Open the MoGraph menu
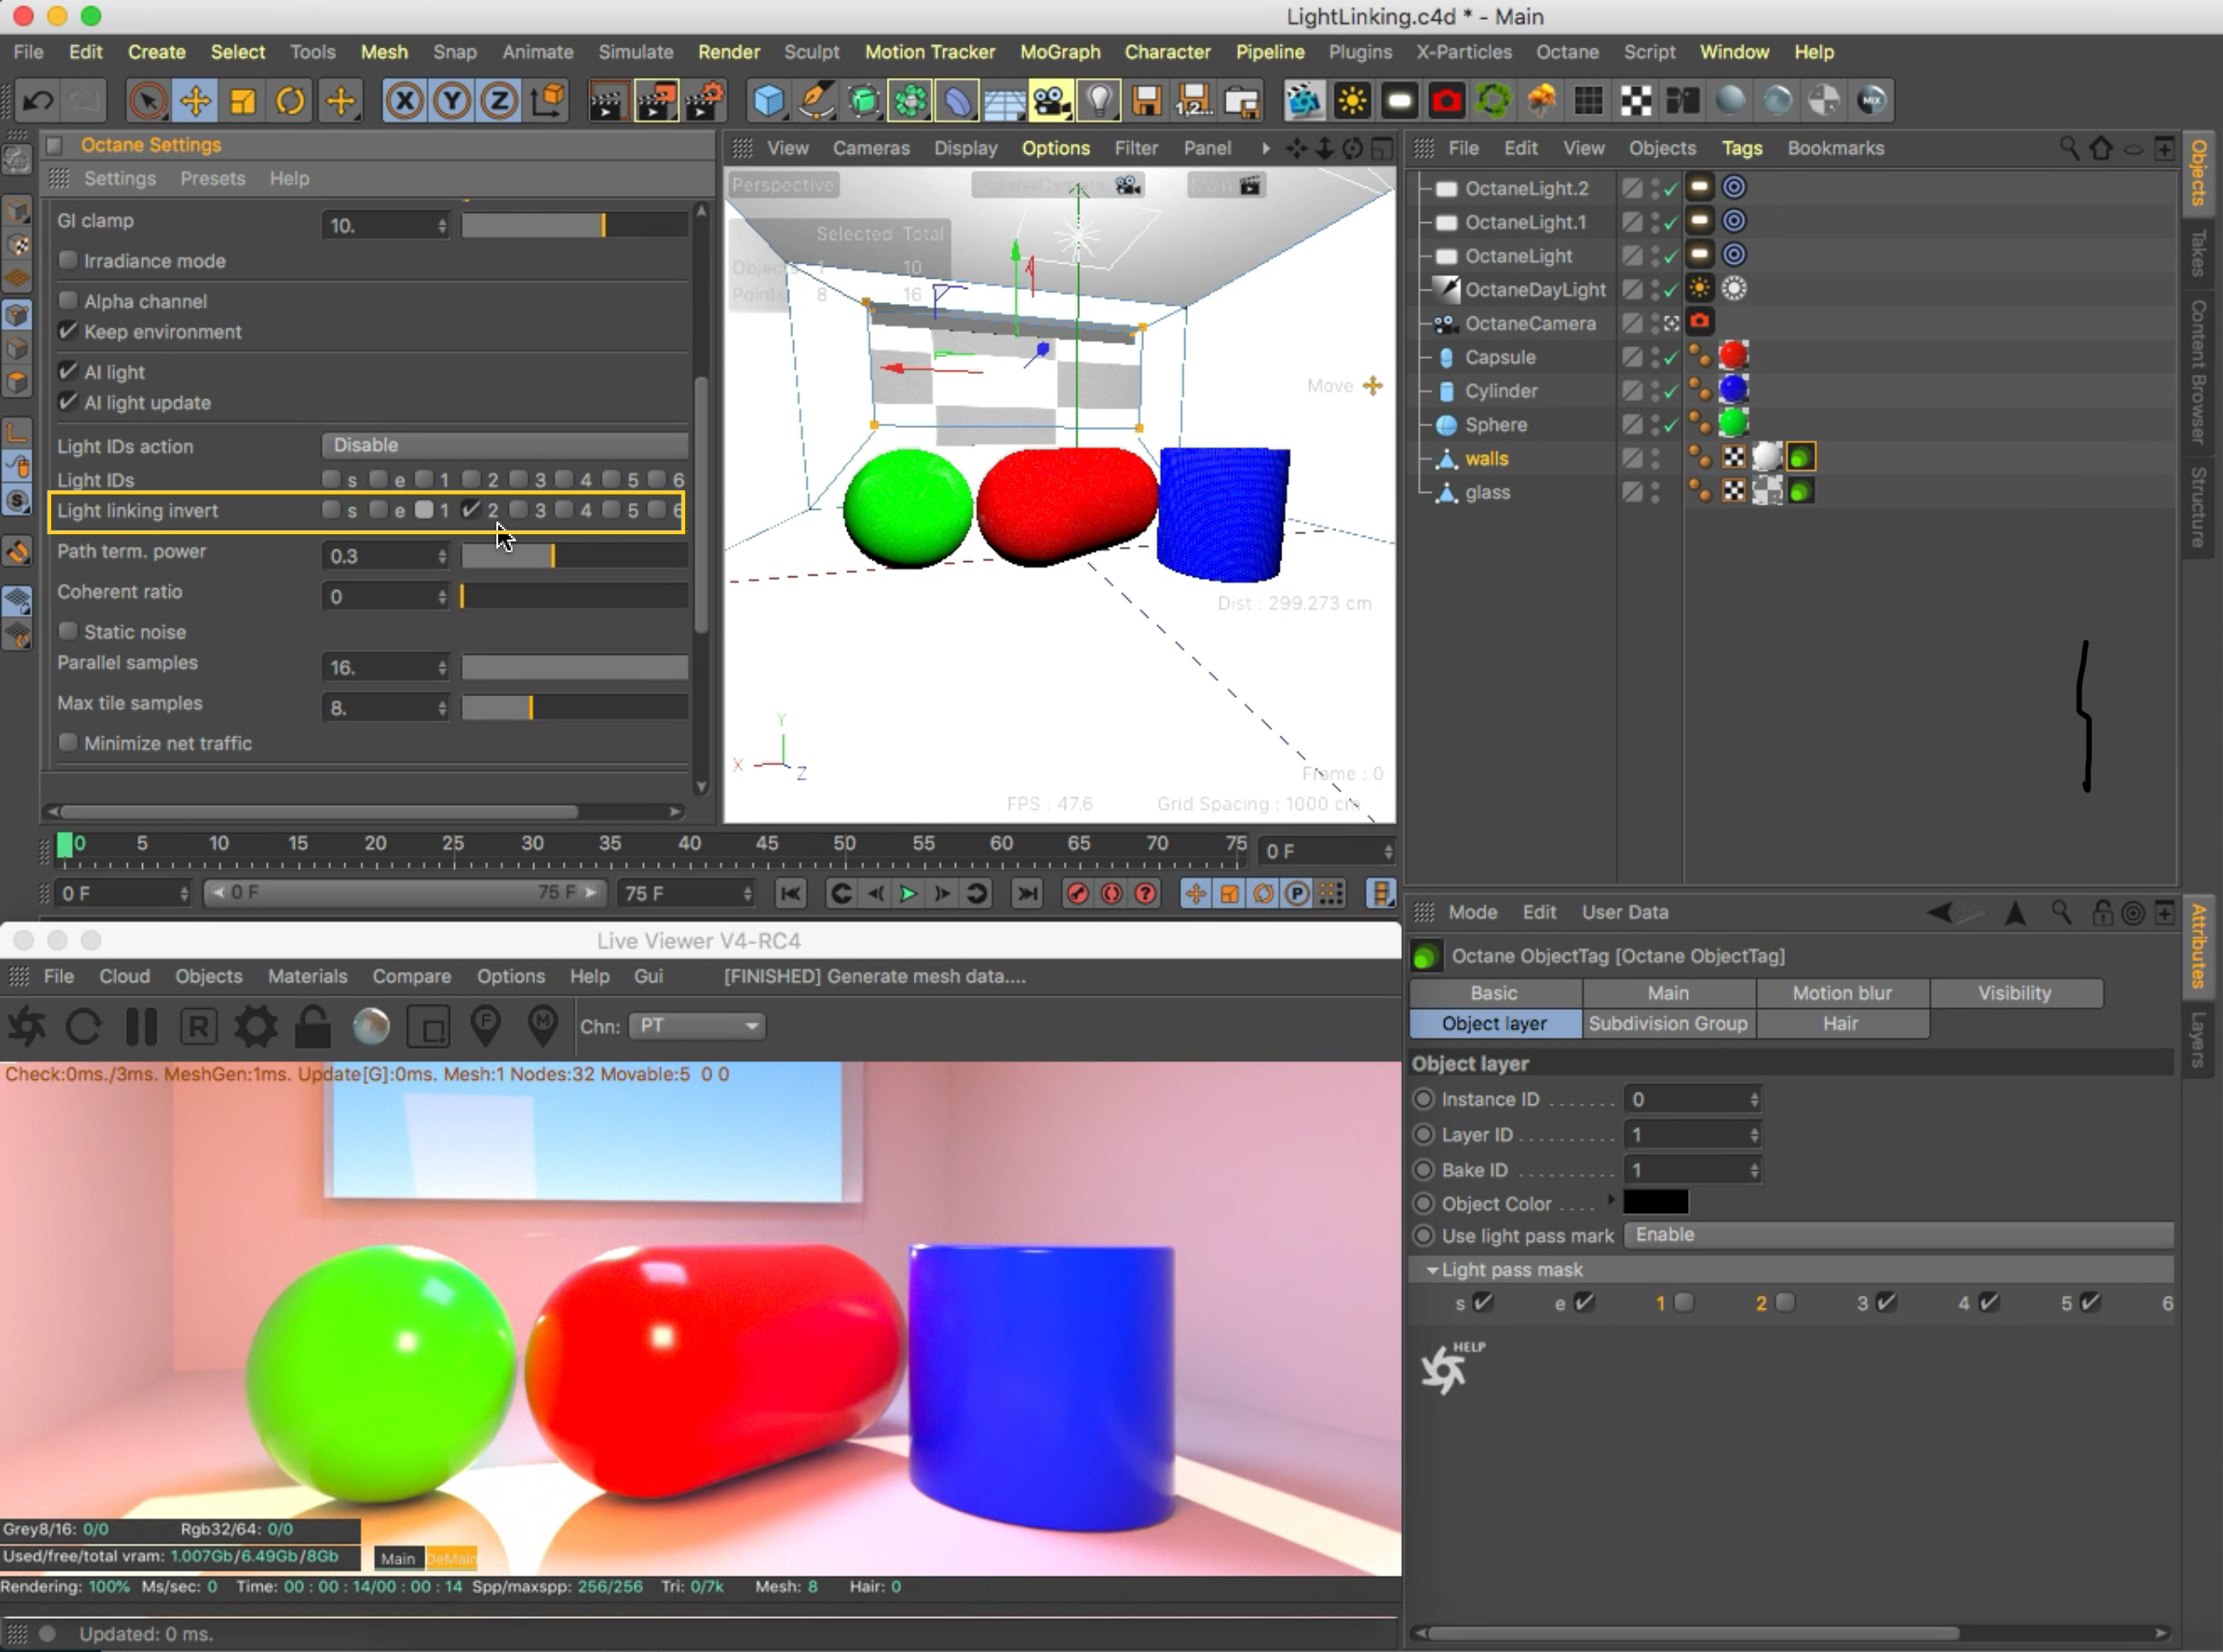This screenshot has height=1652, width=2223. (1059, 52)
